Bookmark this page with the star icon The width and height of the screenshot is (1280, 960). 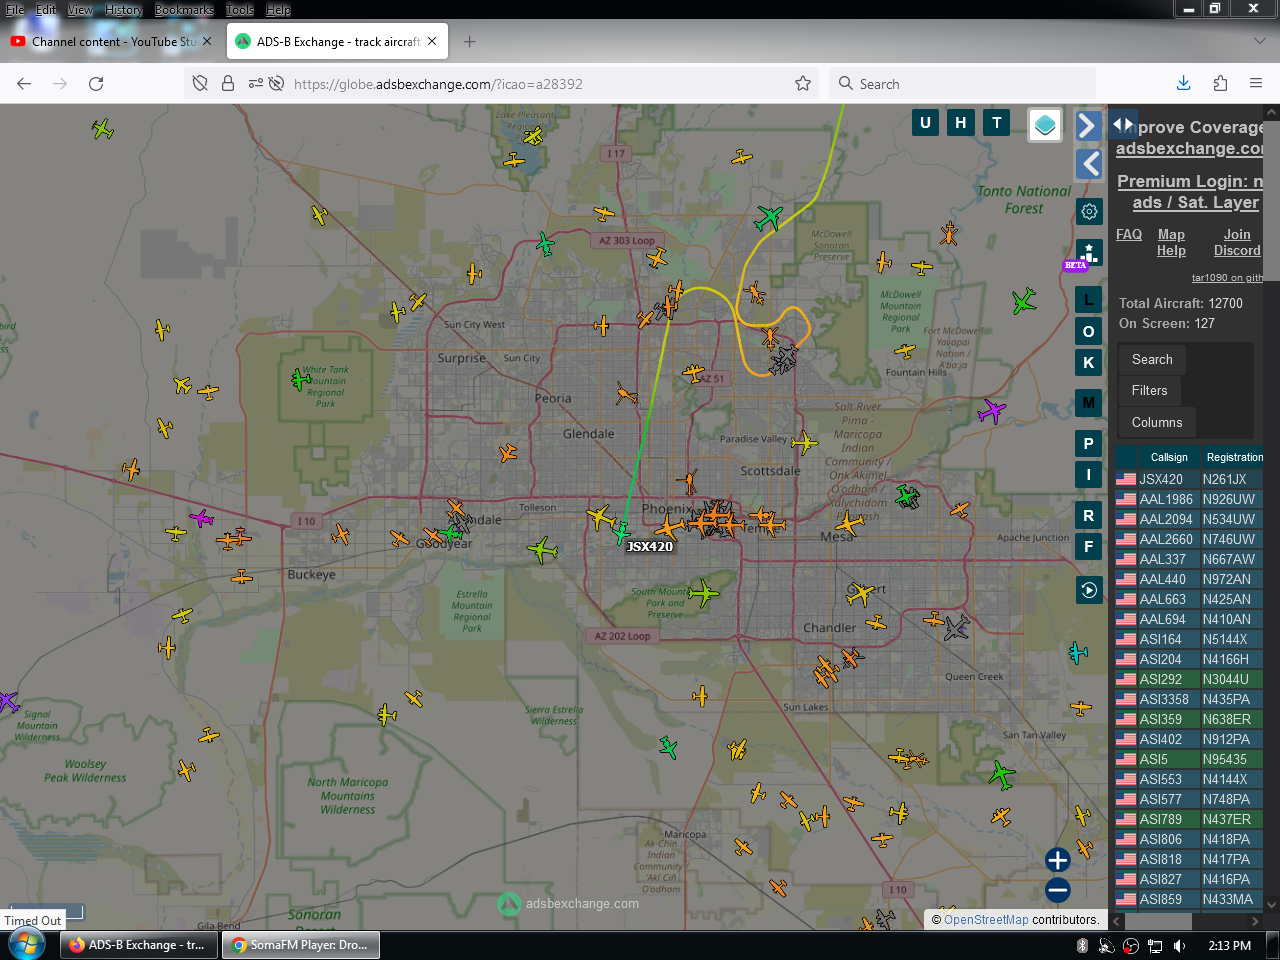tap(803, 84)
